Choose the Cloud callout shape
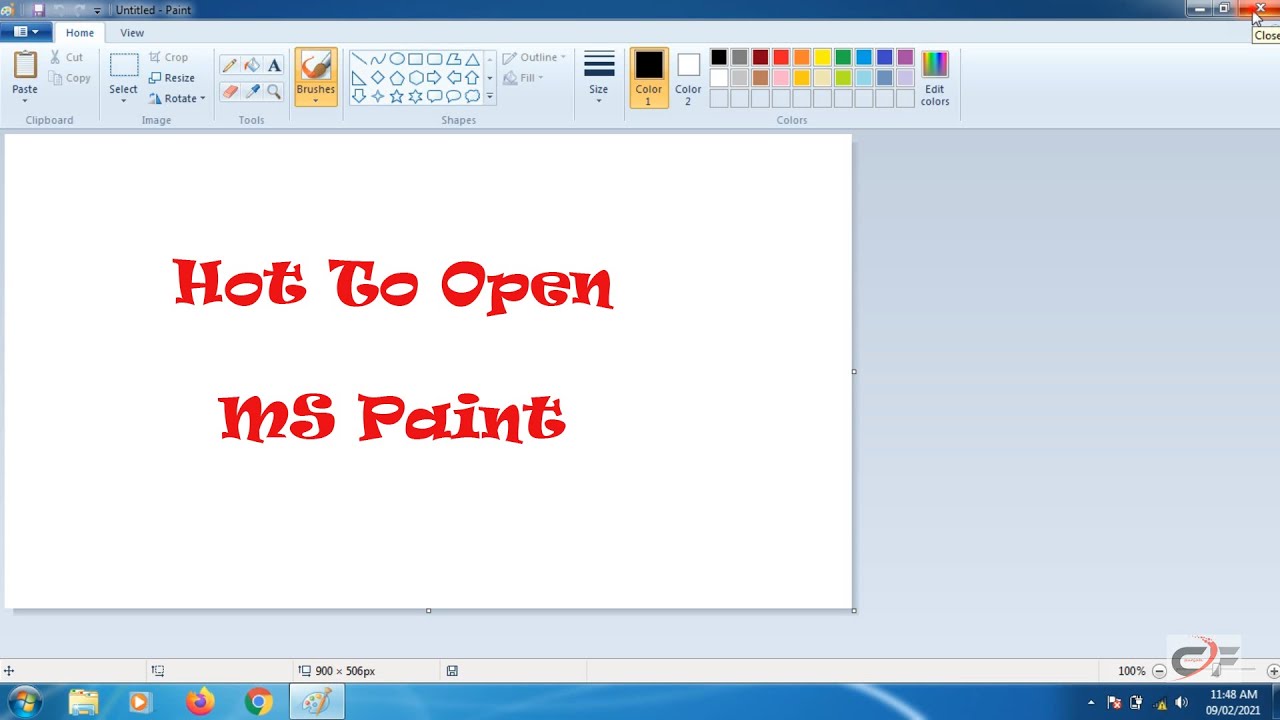 472,97
